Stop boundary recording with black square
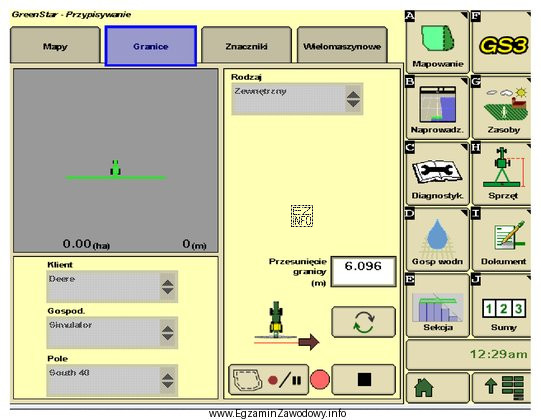This screenshot has height=420, width=541. coord(363,379)
